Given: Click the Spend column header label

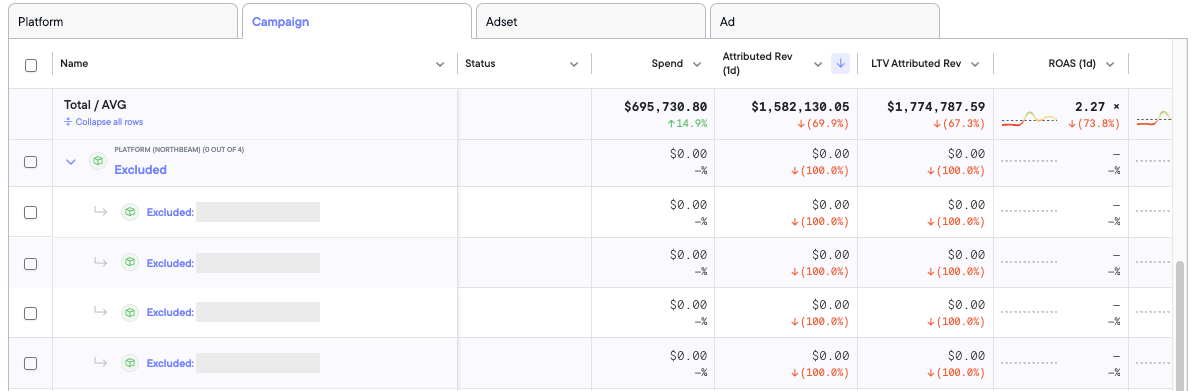Looking at the screenshot, I should 667,64.
